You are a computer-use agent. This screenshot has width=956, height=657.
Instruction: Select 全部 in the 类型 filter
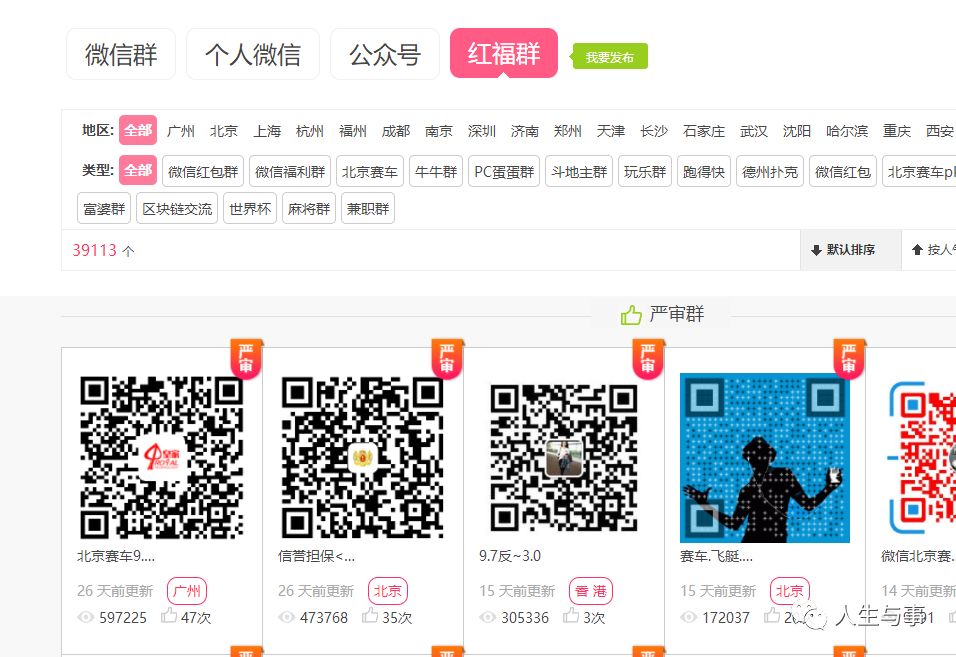[138, 170]
